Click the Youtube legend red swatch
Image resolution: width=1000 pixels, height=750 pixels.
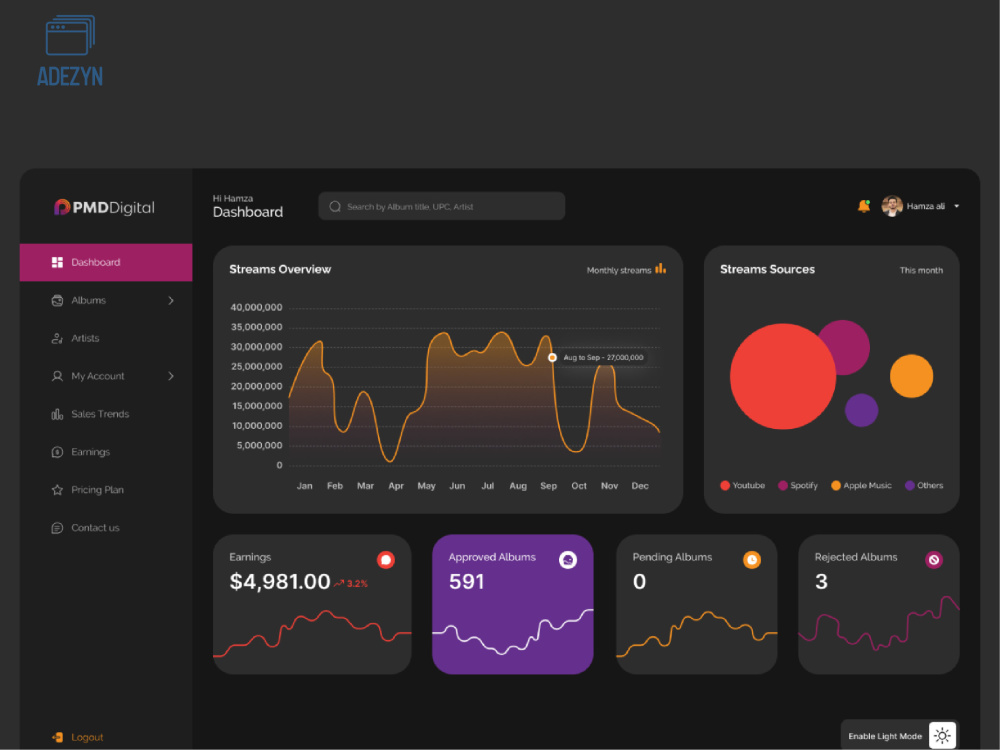pos(724,485)
